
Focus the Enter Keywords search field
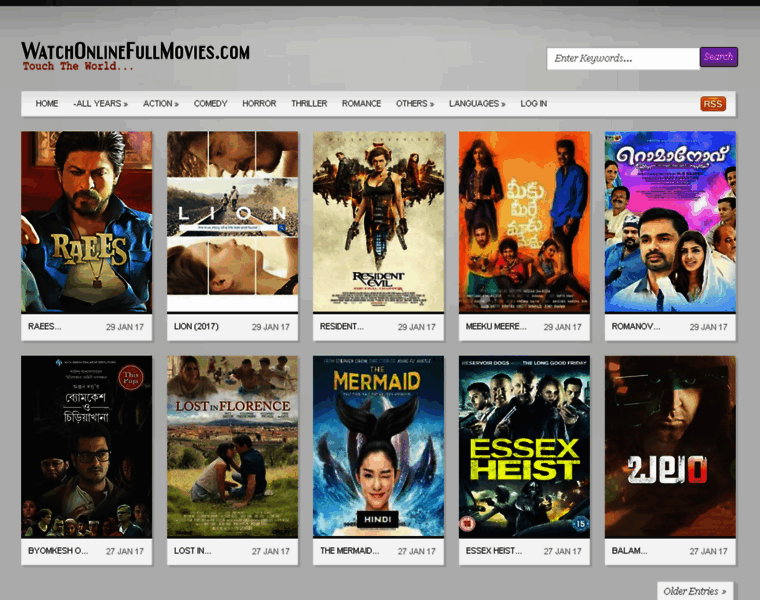click(622, 59)
